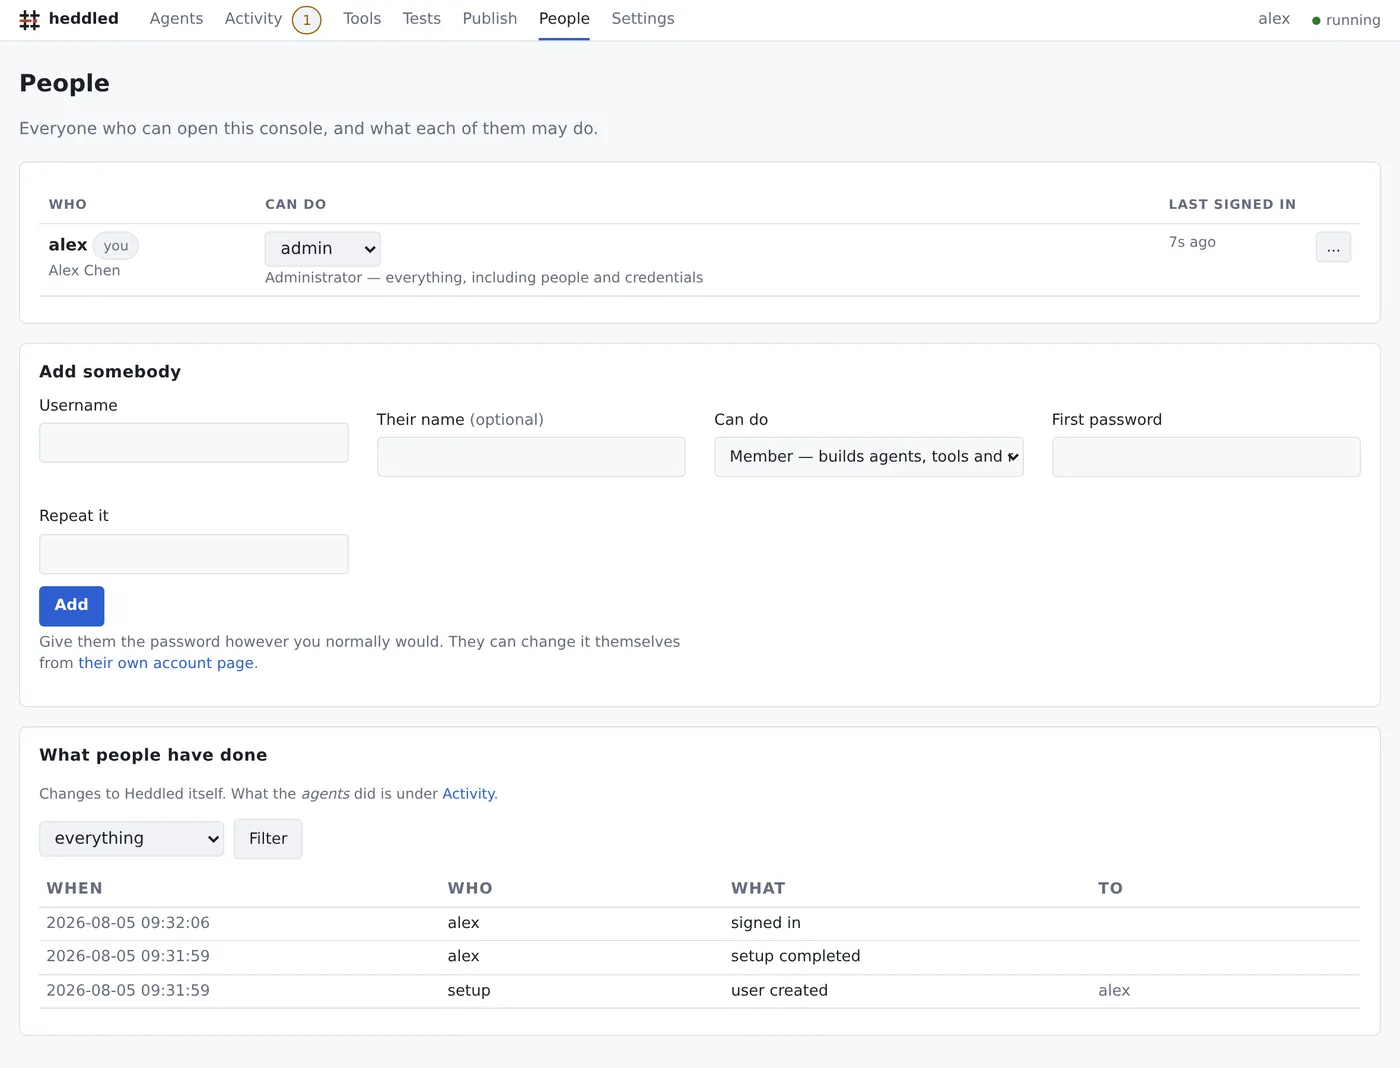Follow the Activity link in audit description
Image resolution: width=1400 pixels, height=1068 pixels.
tap(468, 794)
